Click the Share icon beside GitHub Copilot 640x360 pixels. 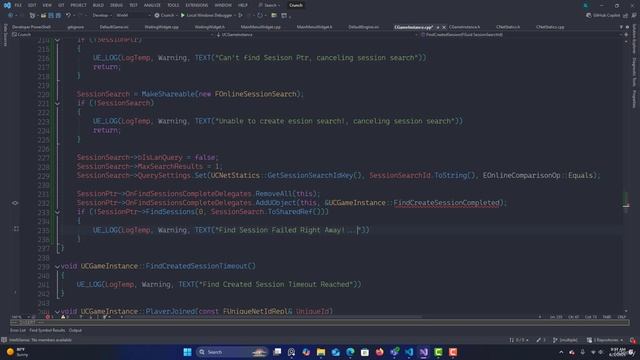tap(626, 16)
